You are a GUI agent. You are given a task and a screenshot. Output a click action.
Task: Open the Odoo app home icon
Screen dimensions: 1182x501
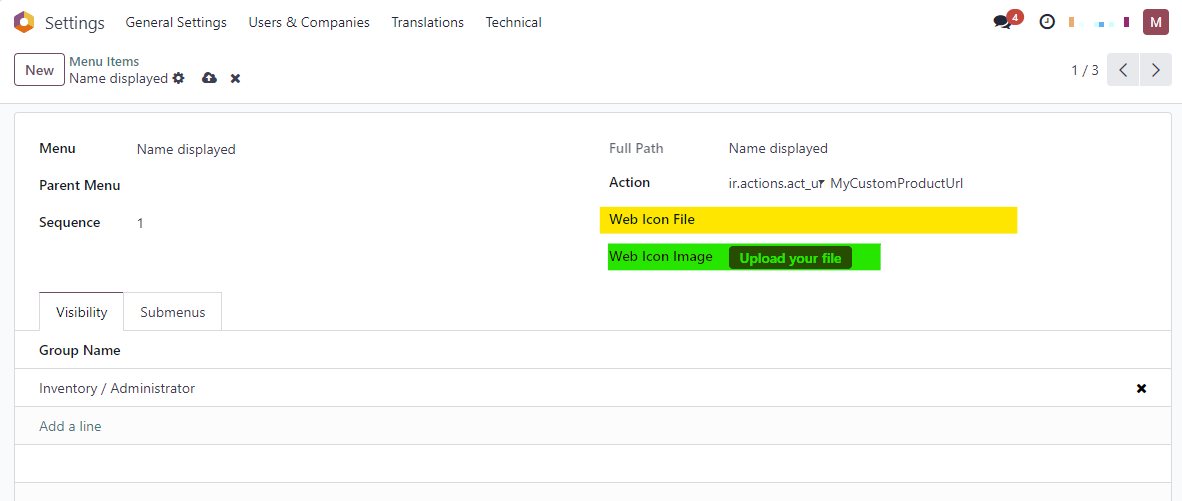[x=24, y=23]
